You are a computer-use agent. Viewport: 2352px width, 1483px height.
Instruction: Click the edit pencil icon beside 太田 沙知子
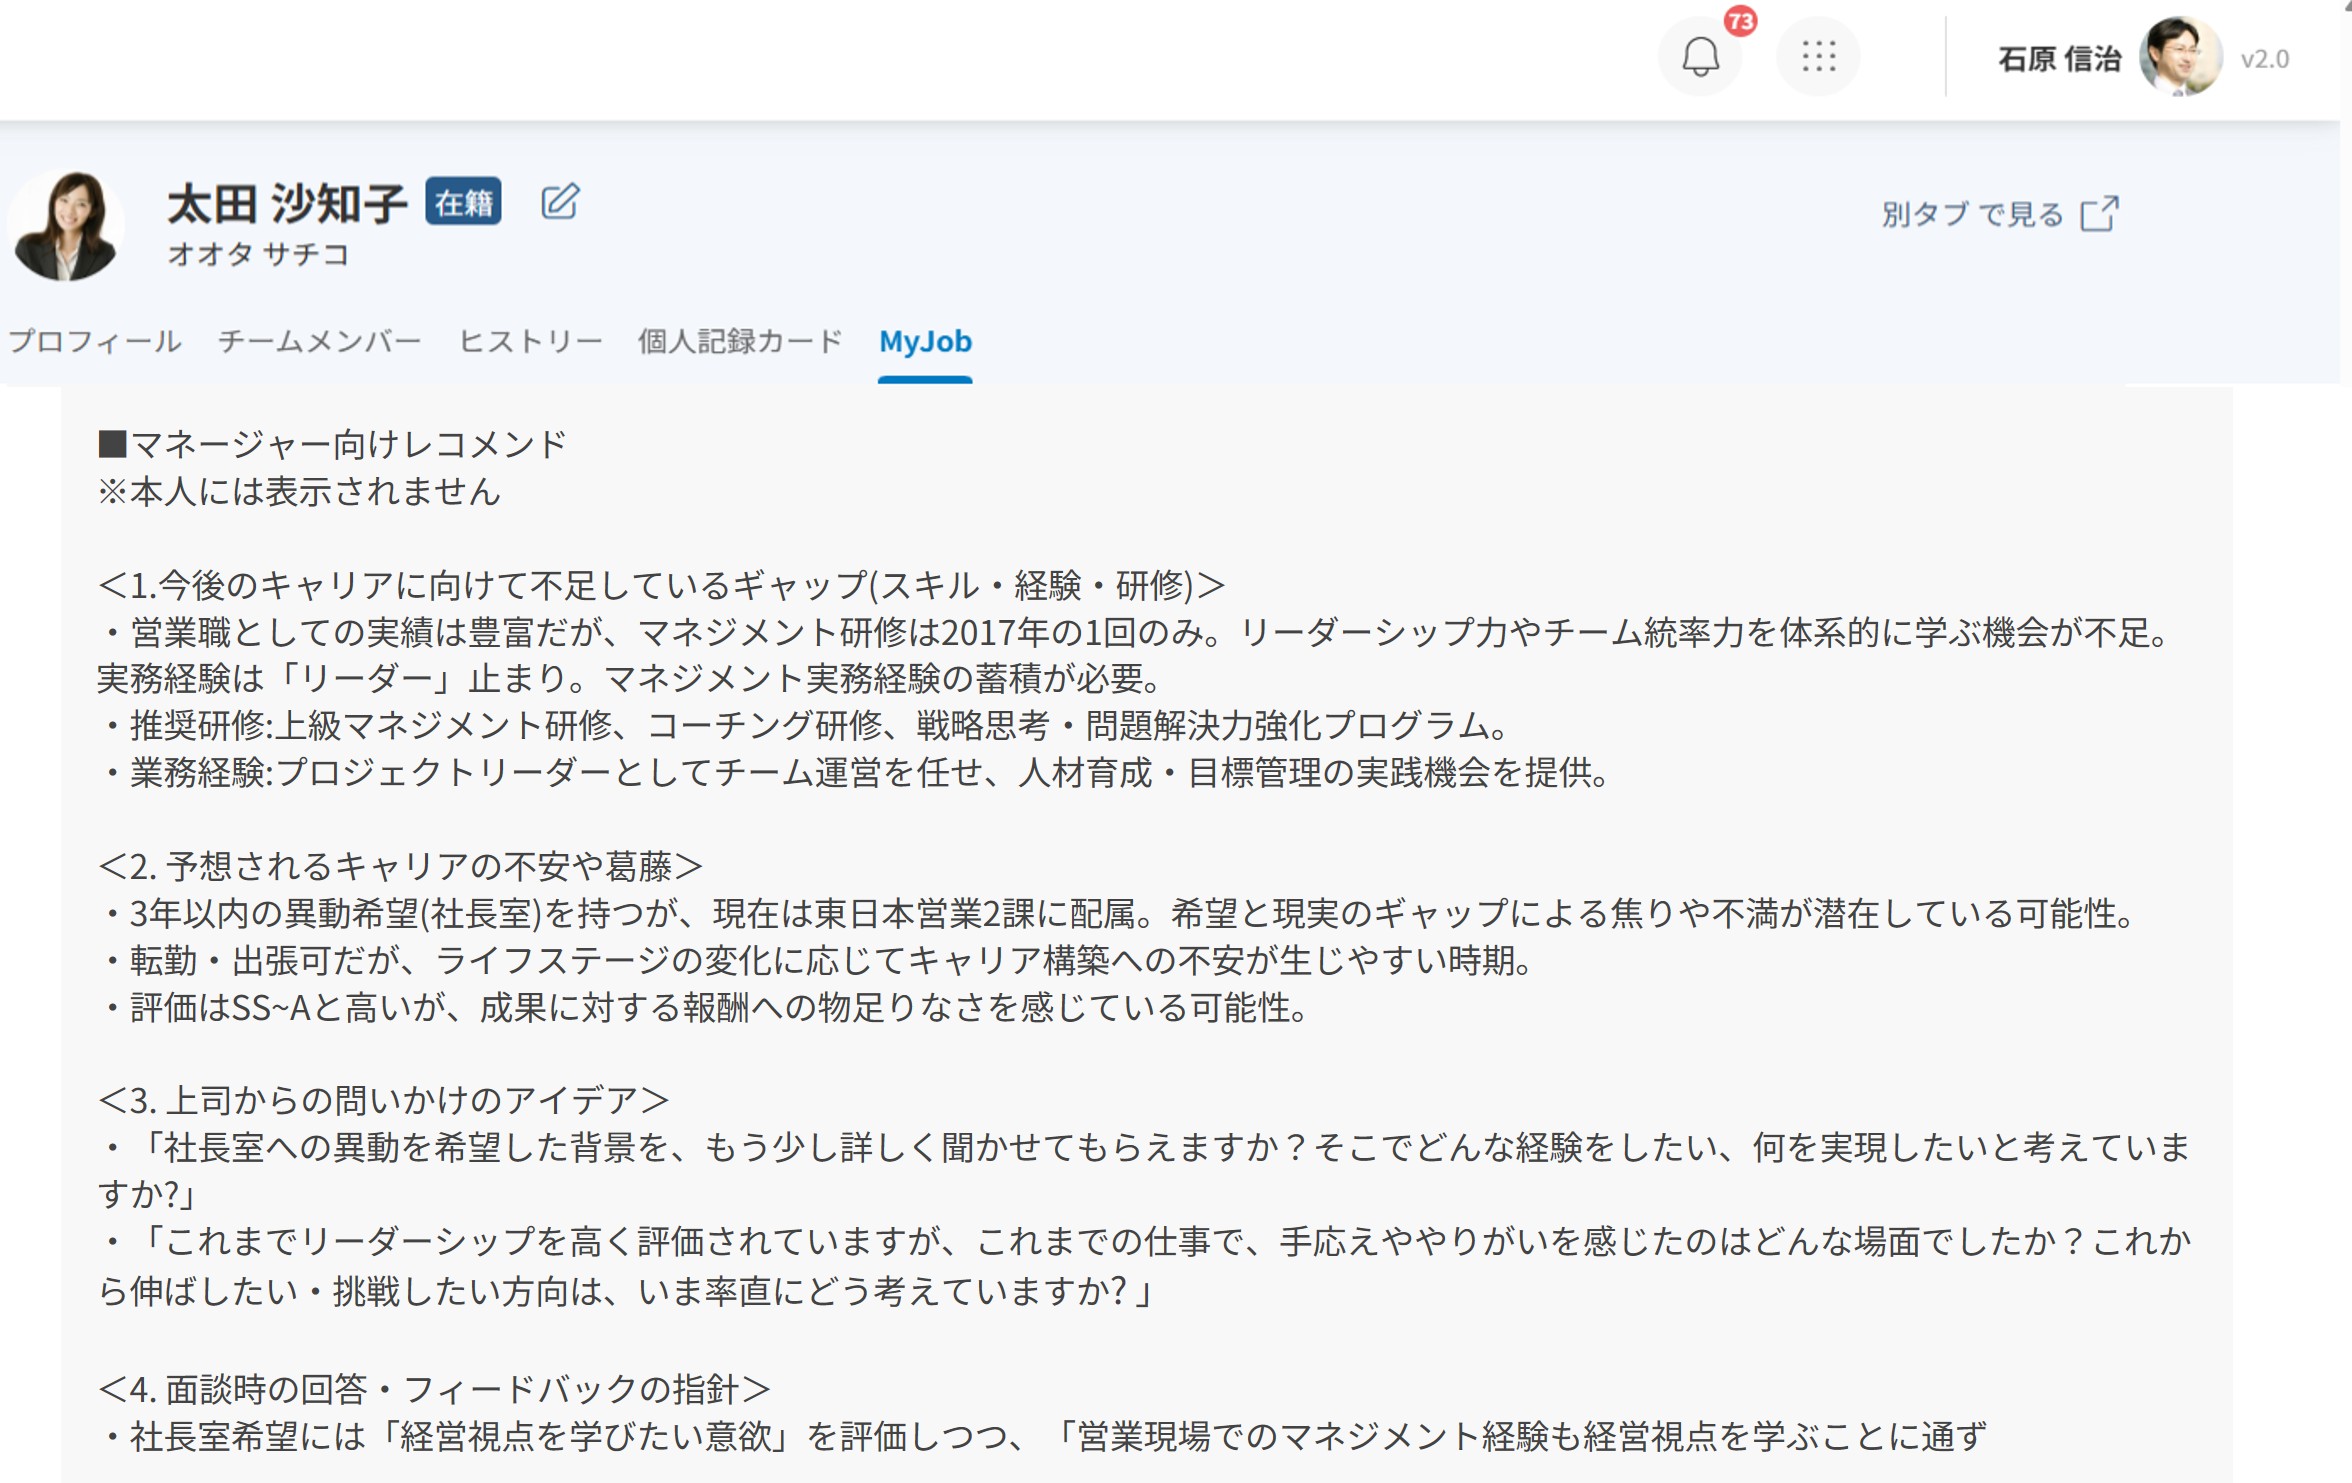[x=560, y=201]
